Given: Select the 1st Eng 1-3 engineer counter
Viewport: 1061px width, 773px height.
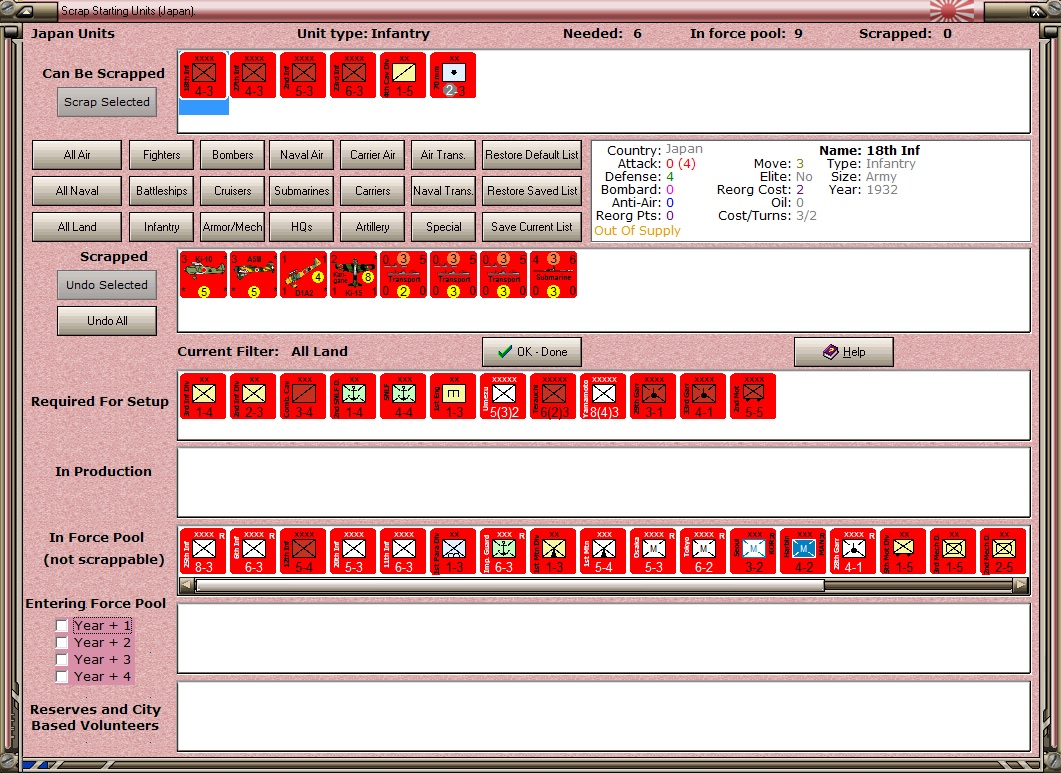Looking at the screenshot, I should (453, 397).
